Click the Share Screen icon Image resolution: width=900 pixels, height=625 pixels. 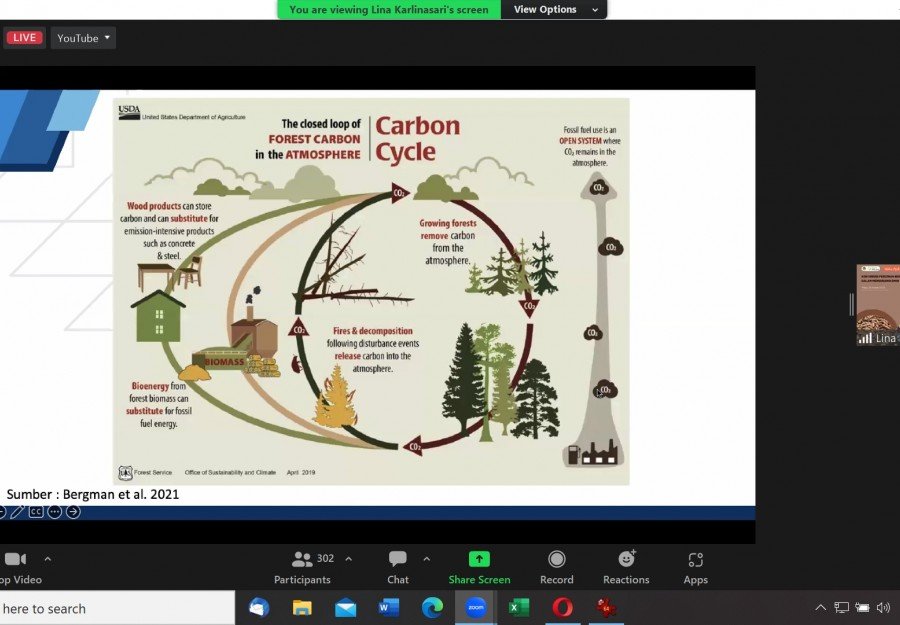point(479,560)
